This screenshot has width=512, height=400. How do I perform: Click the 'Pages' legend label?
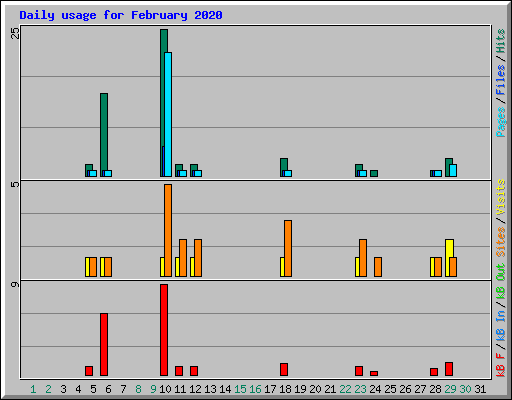point(501,122)
